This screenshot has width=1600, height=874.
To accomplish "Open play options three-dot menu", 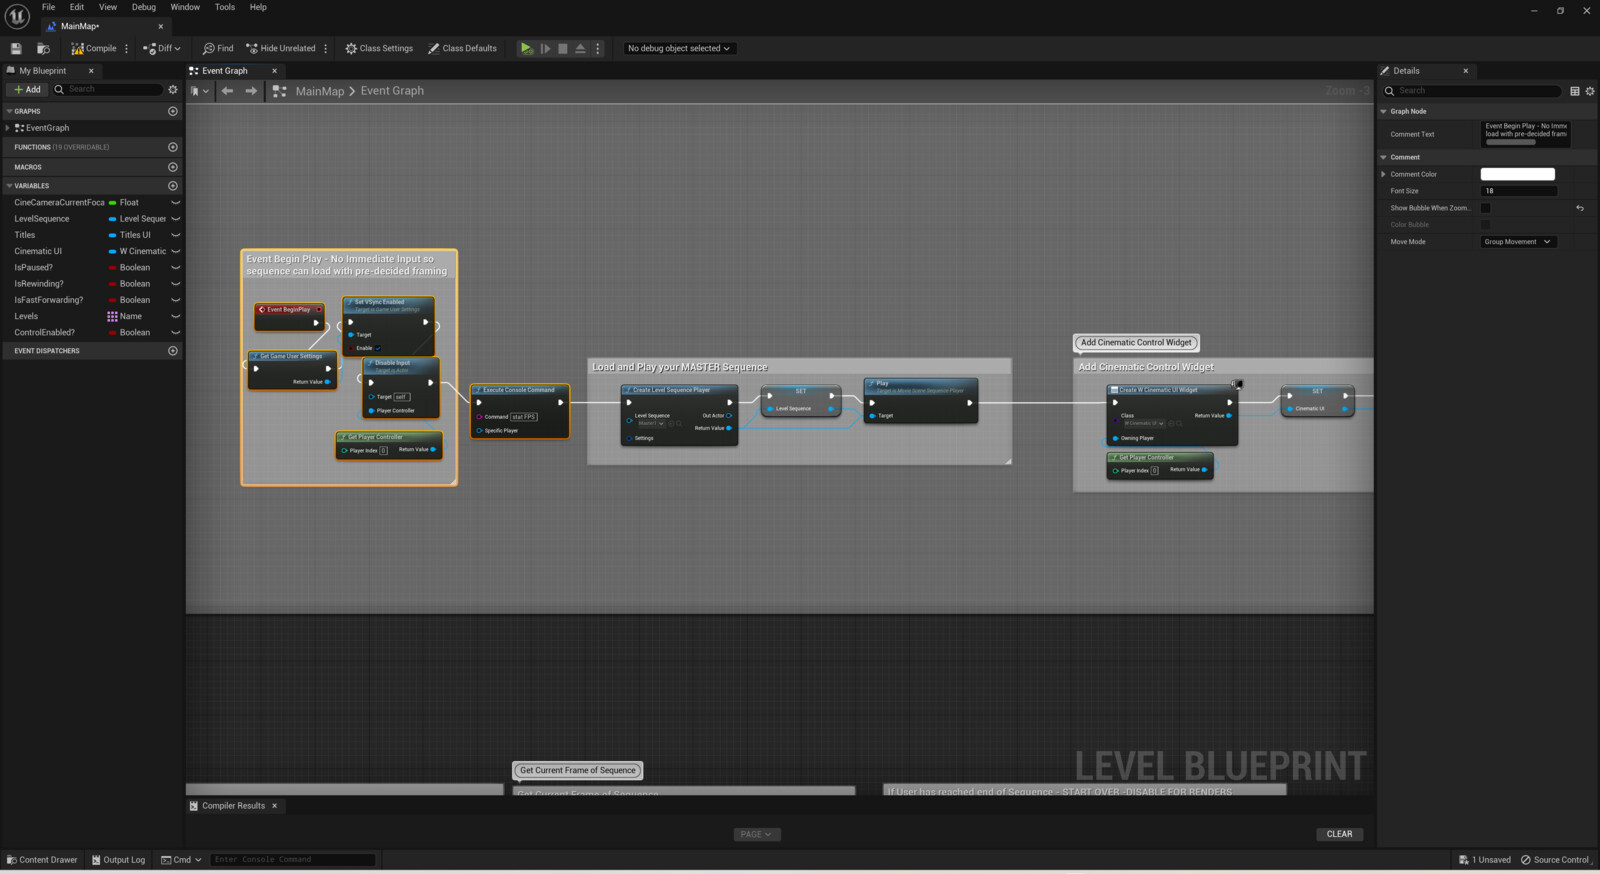I will [x=598, y=48].
